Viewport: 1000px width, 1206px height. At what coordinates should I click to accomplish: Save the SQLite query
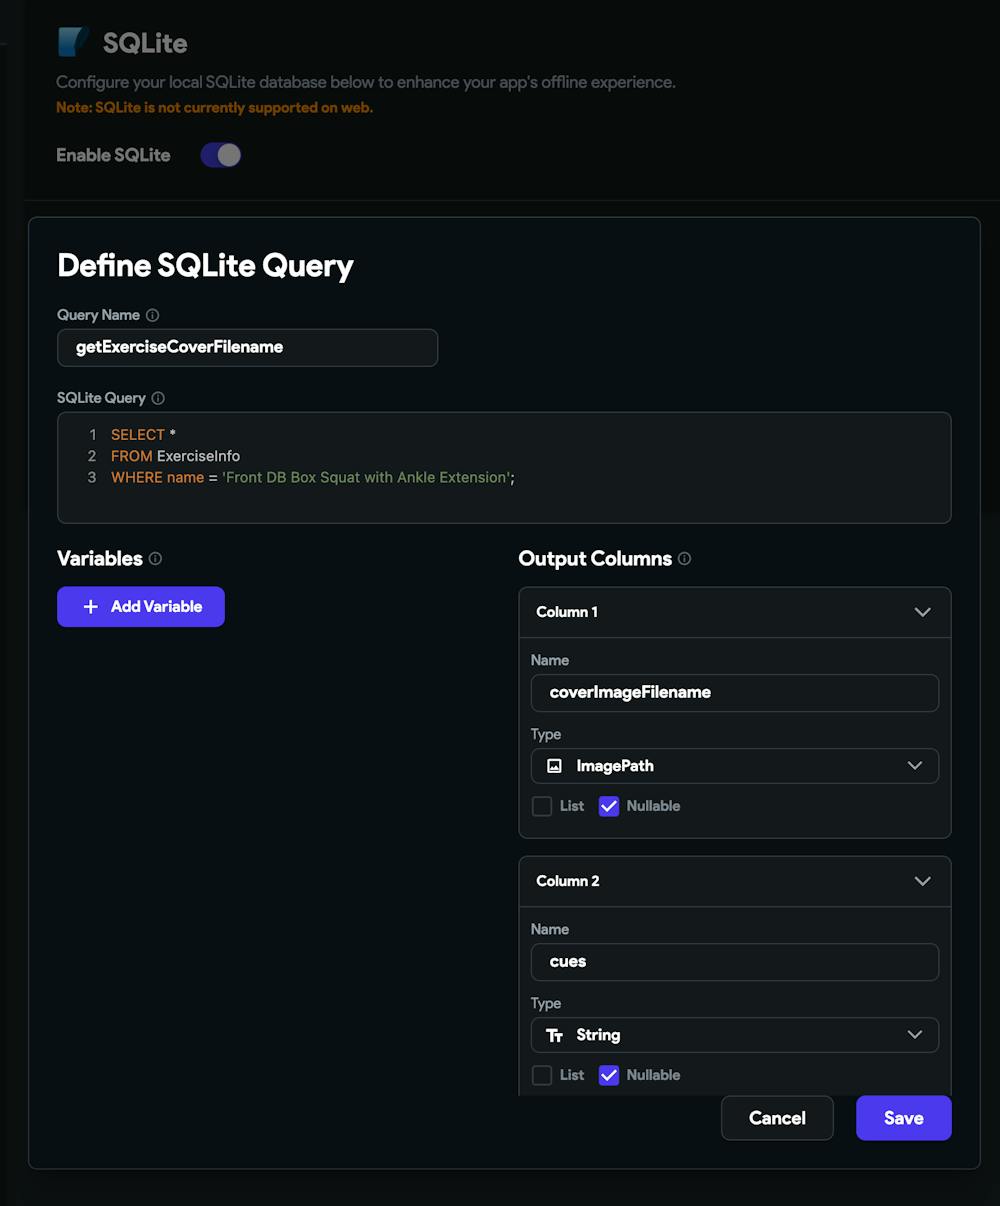tap(903, 1118)
